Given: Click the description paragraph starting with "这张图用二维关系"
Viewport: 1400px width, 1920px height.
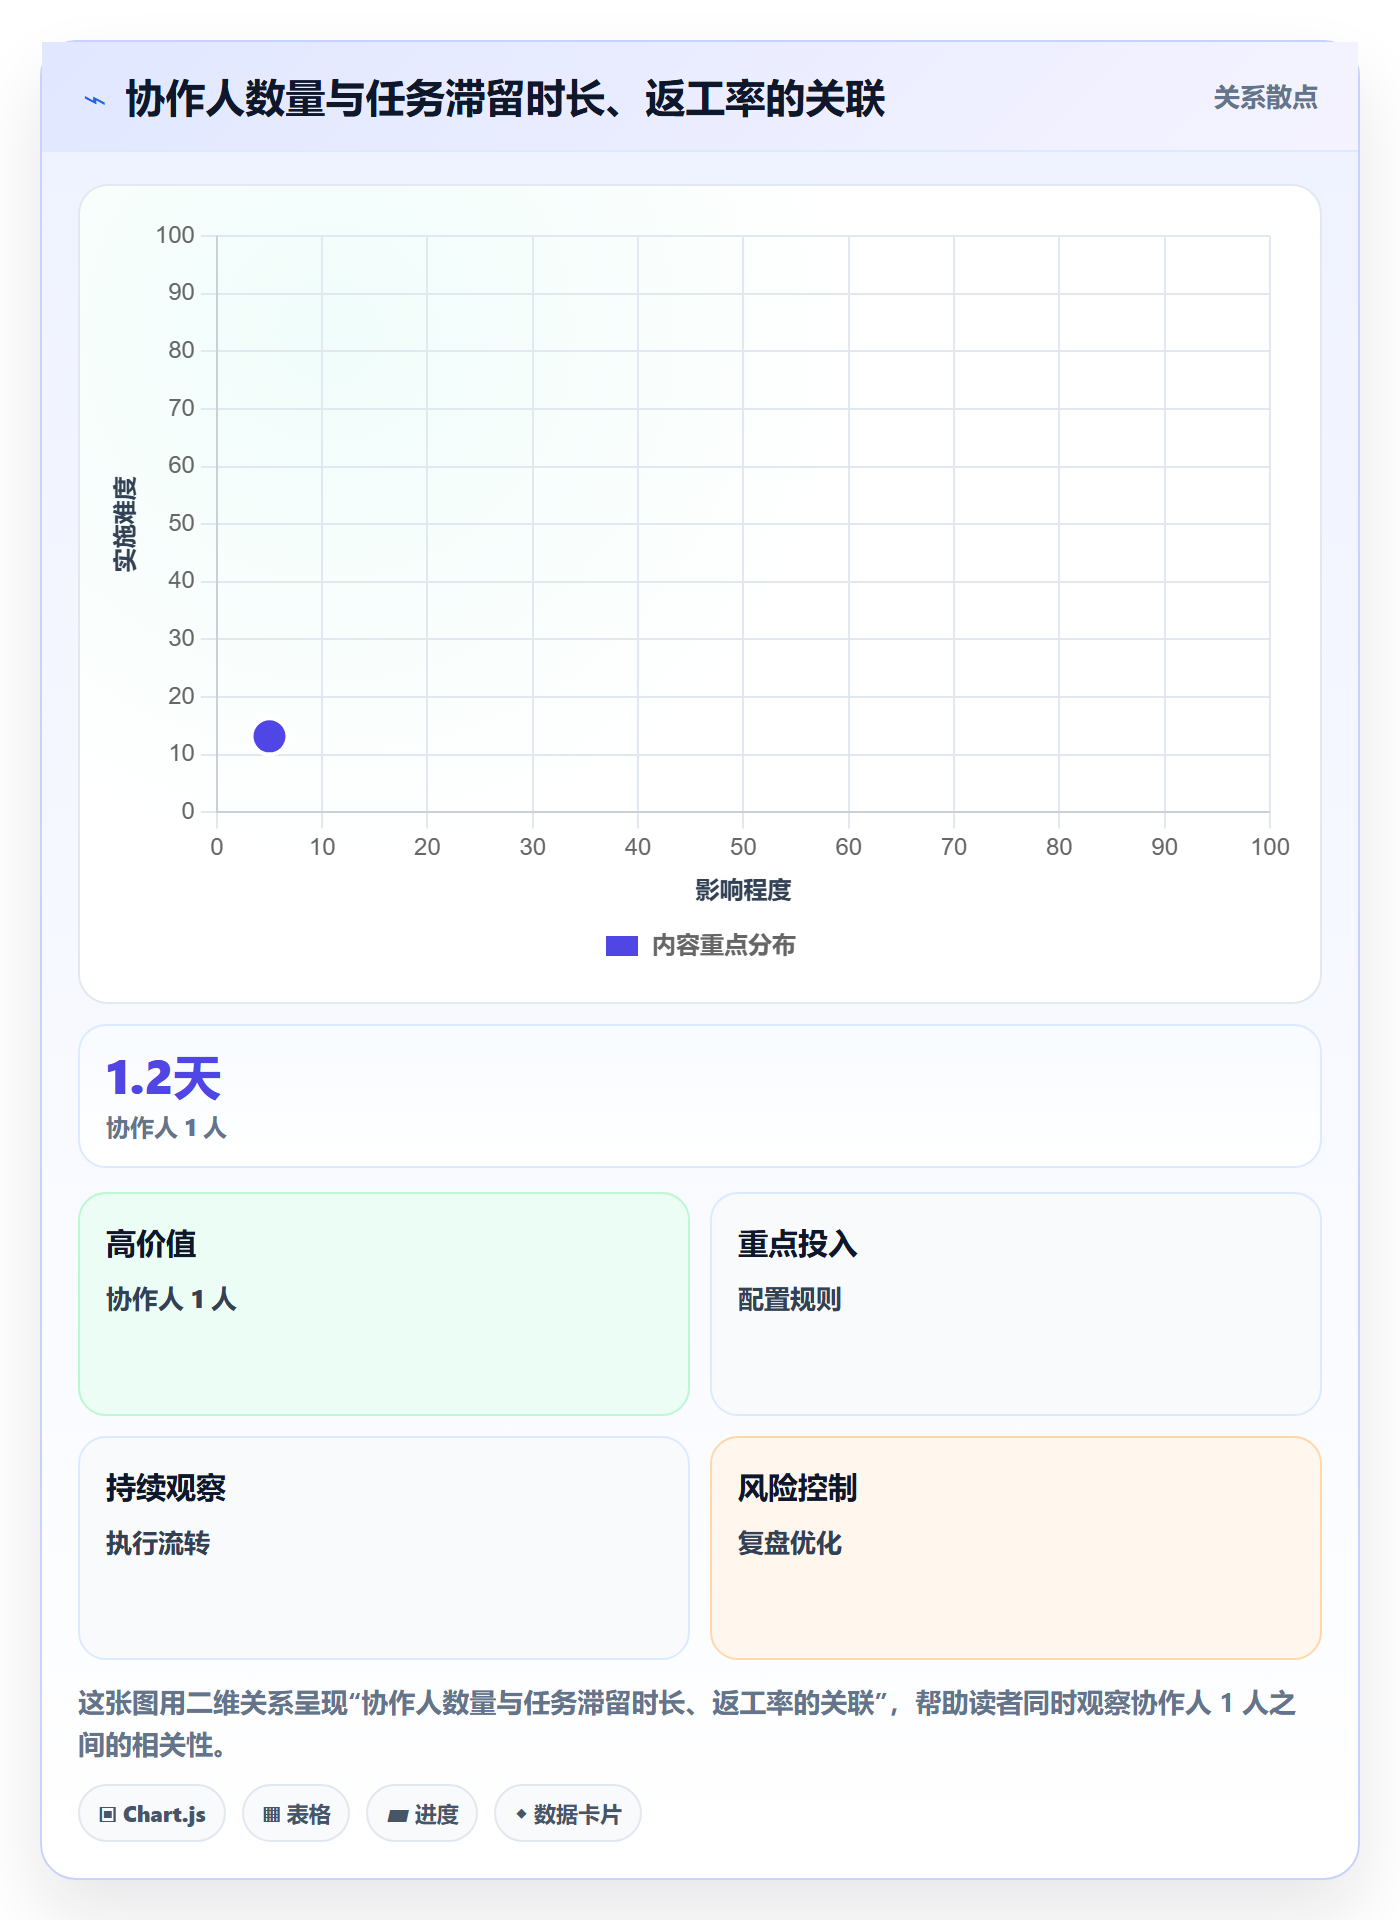Looking at the screenshot, I should pos(688,1724).
